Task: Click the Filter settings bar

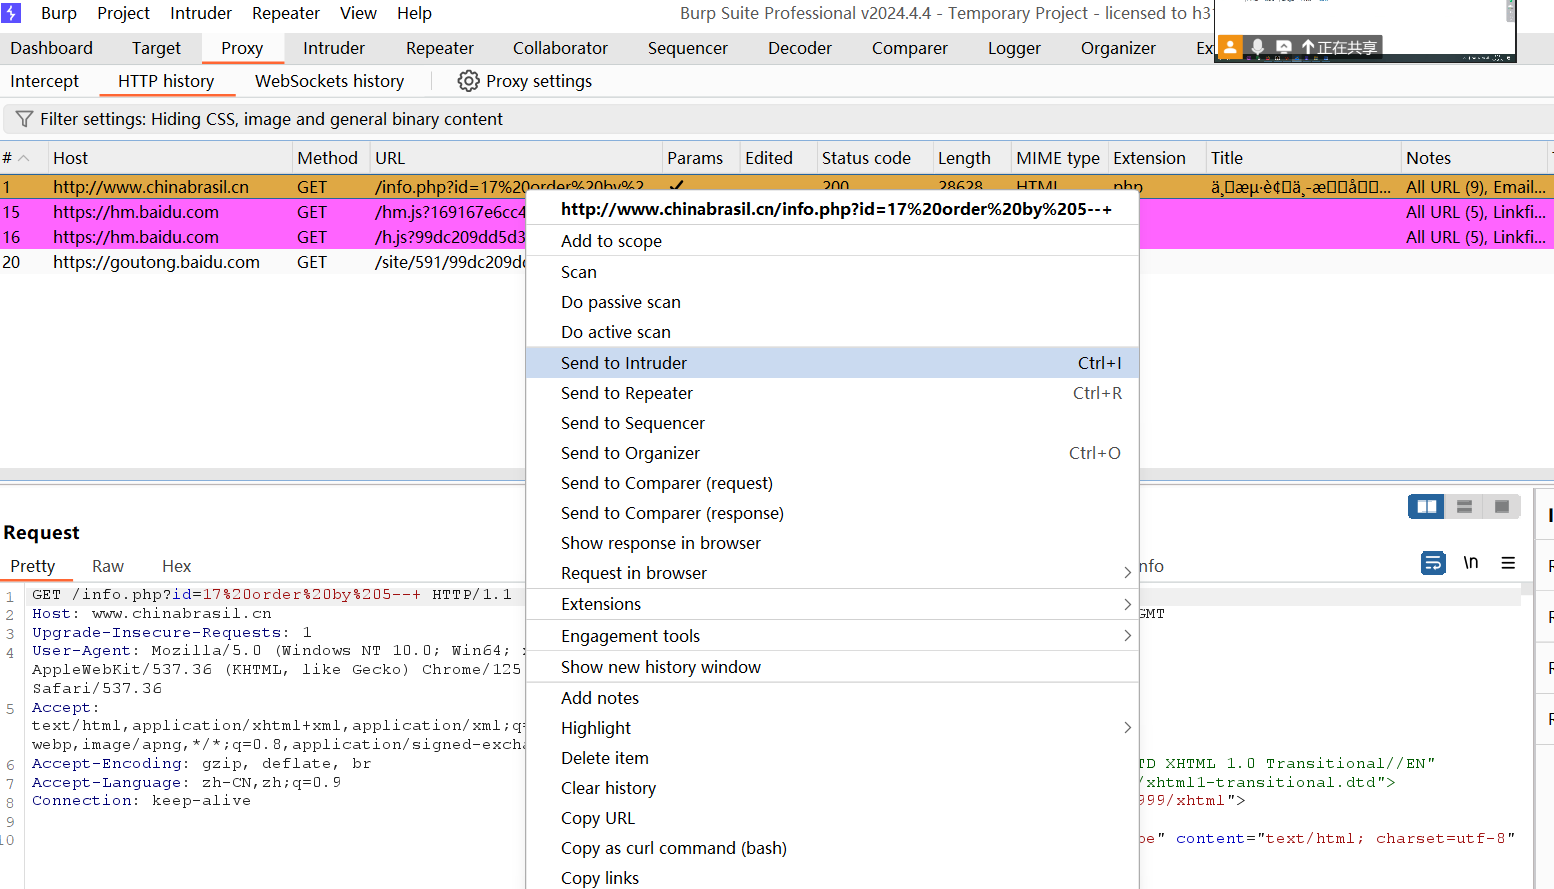Action: (777, 119)
